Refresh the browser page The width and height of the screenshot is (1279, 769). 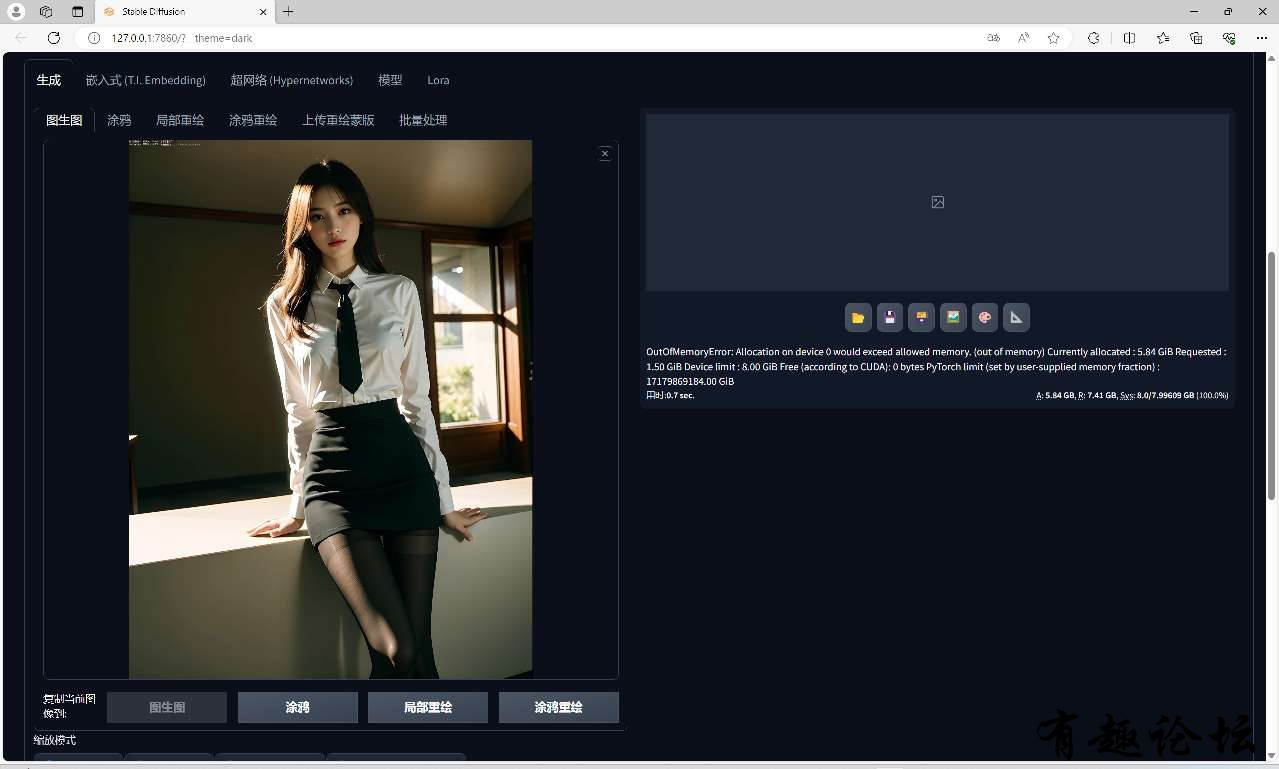[x=54, y=38]
